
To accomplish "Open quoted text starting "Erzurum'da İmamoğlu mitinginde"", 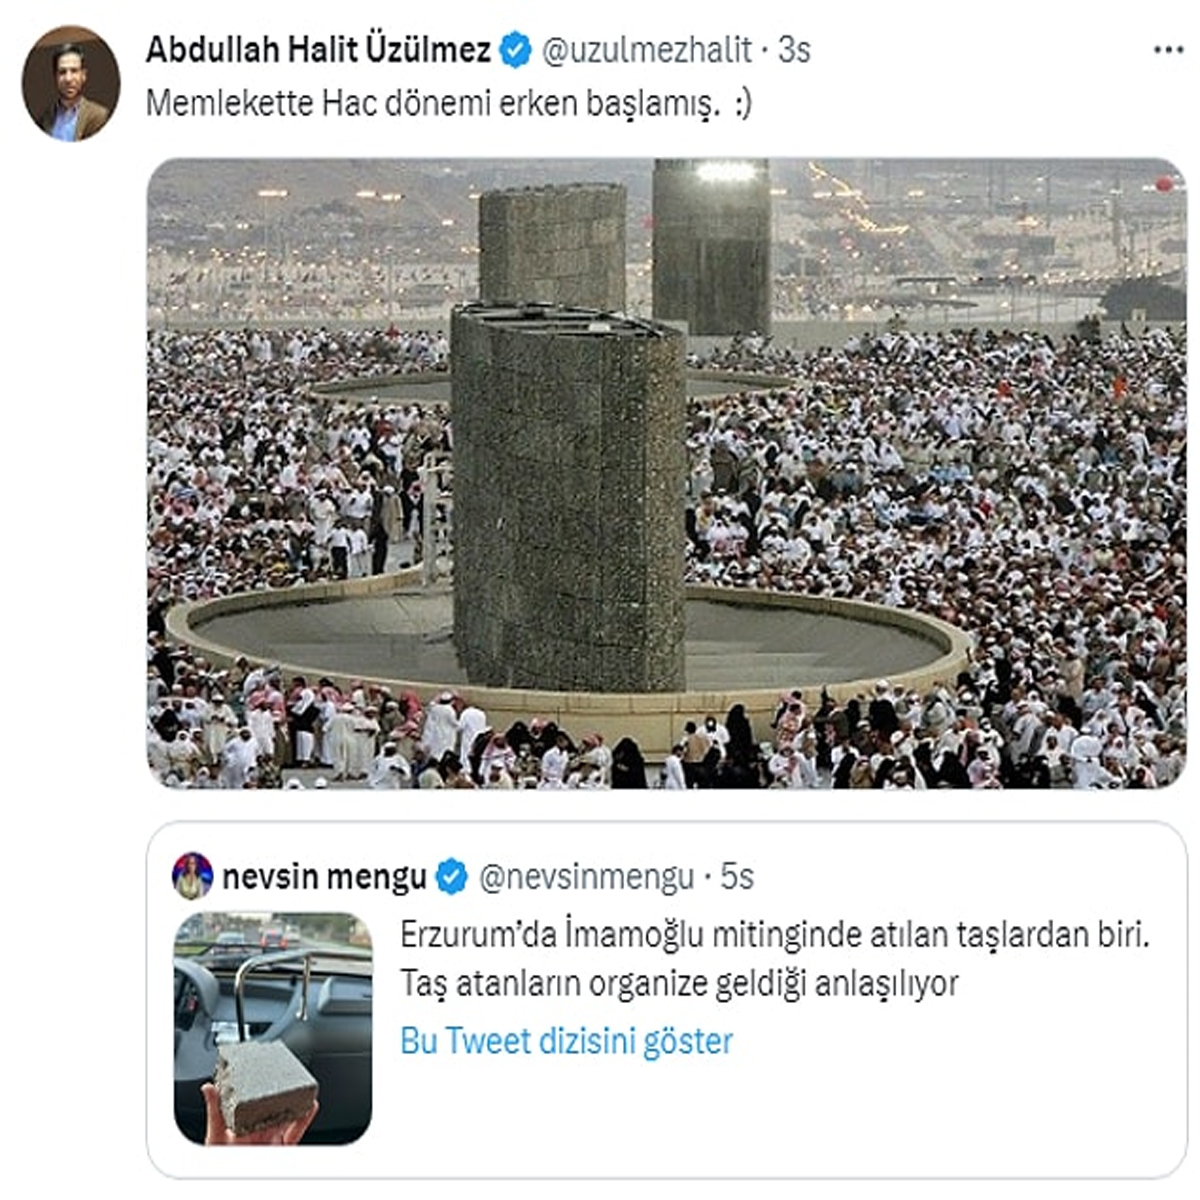I will click(x=775, y=935).
